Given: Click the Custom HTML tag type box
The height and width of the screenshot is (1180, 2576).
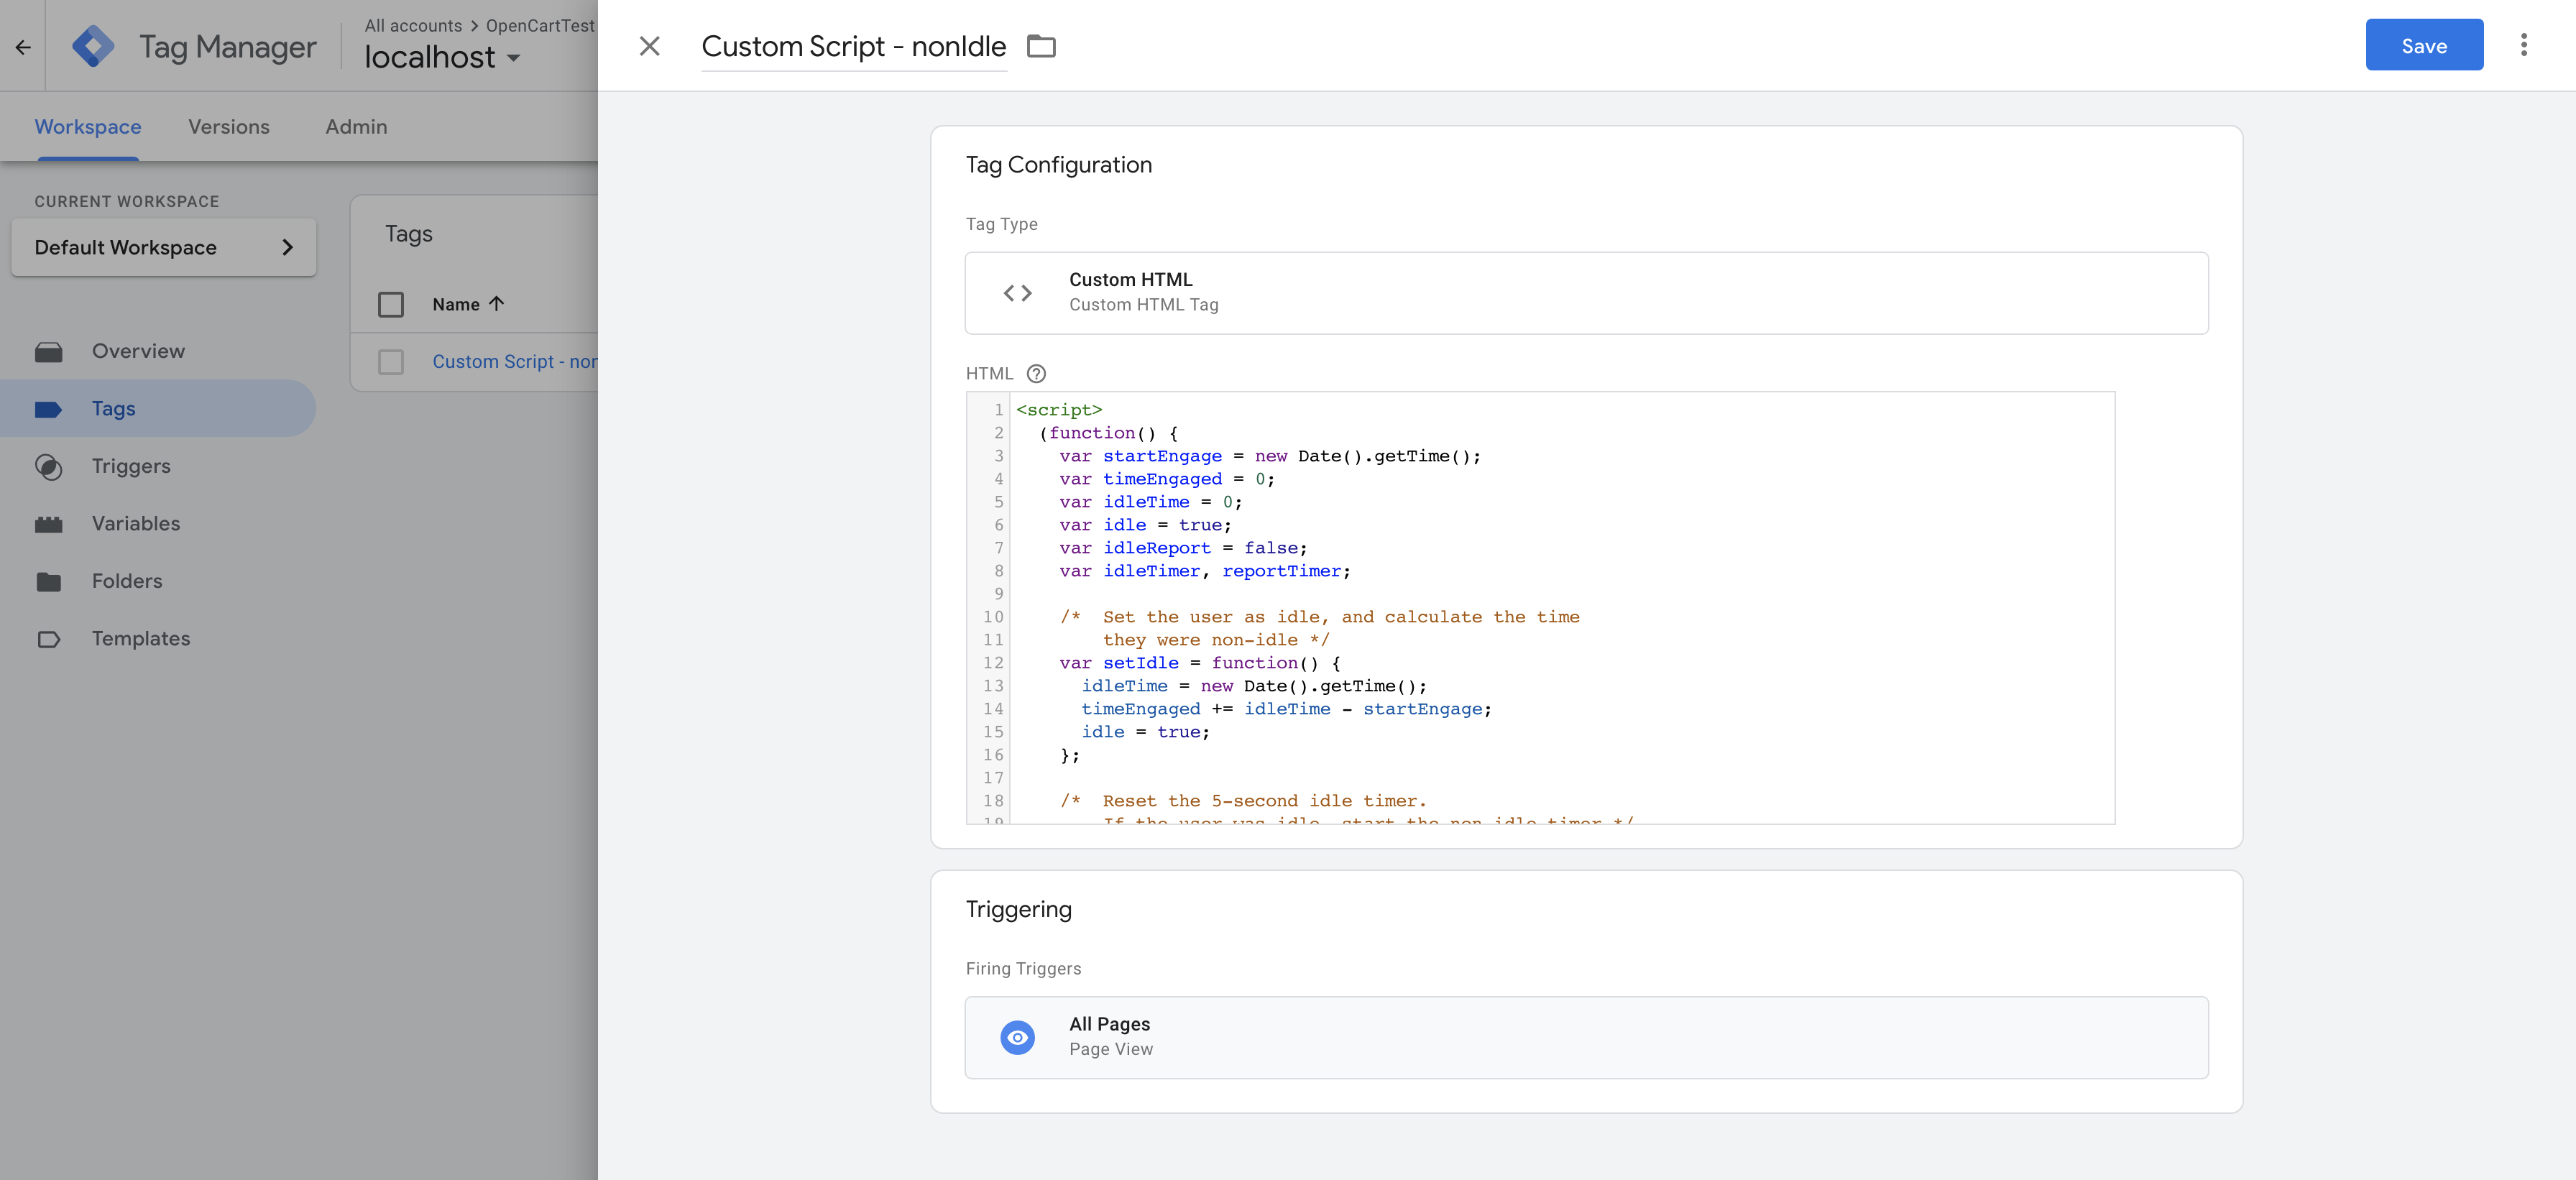Looking at the screenshot, I should click(x=1586, y=293).
